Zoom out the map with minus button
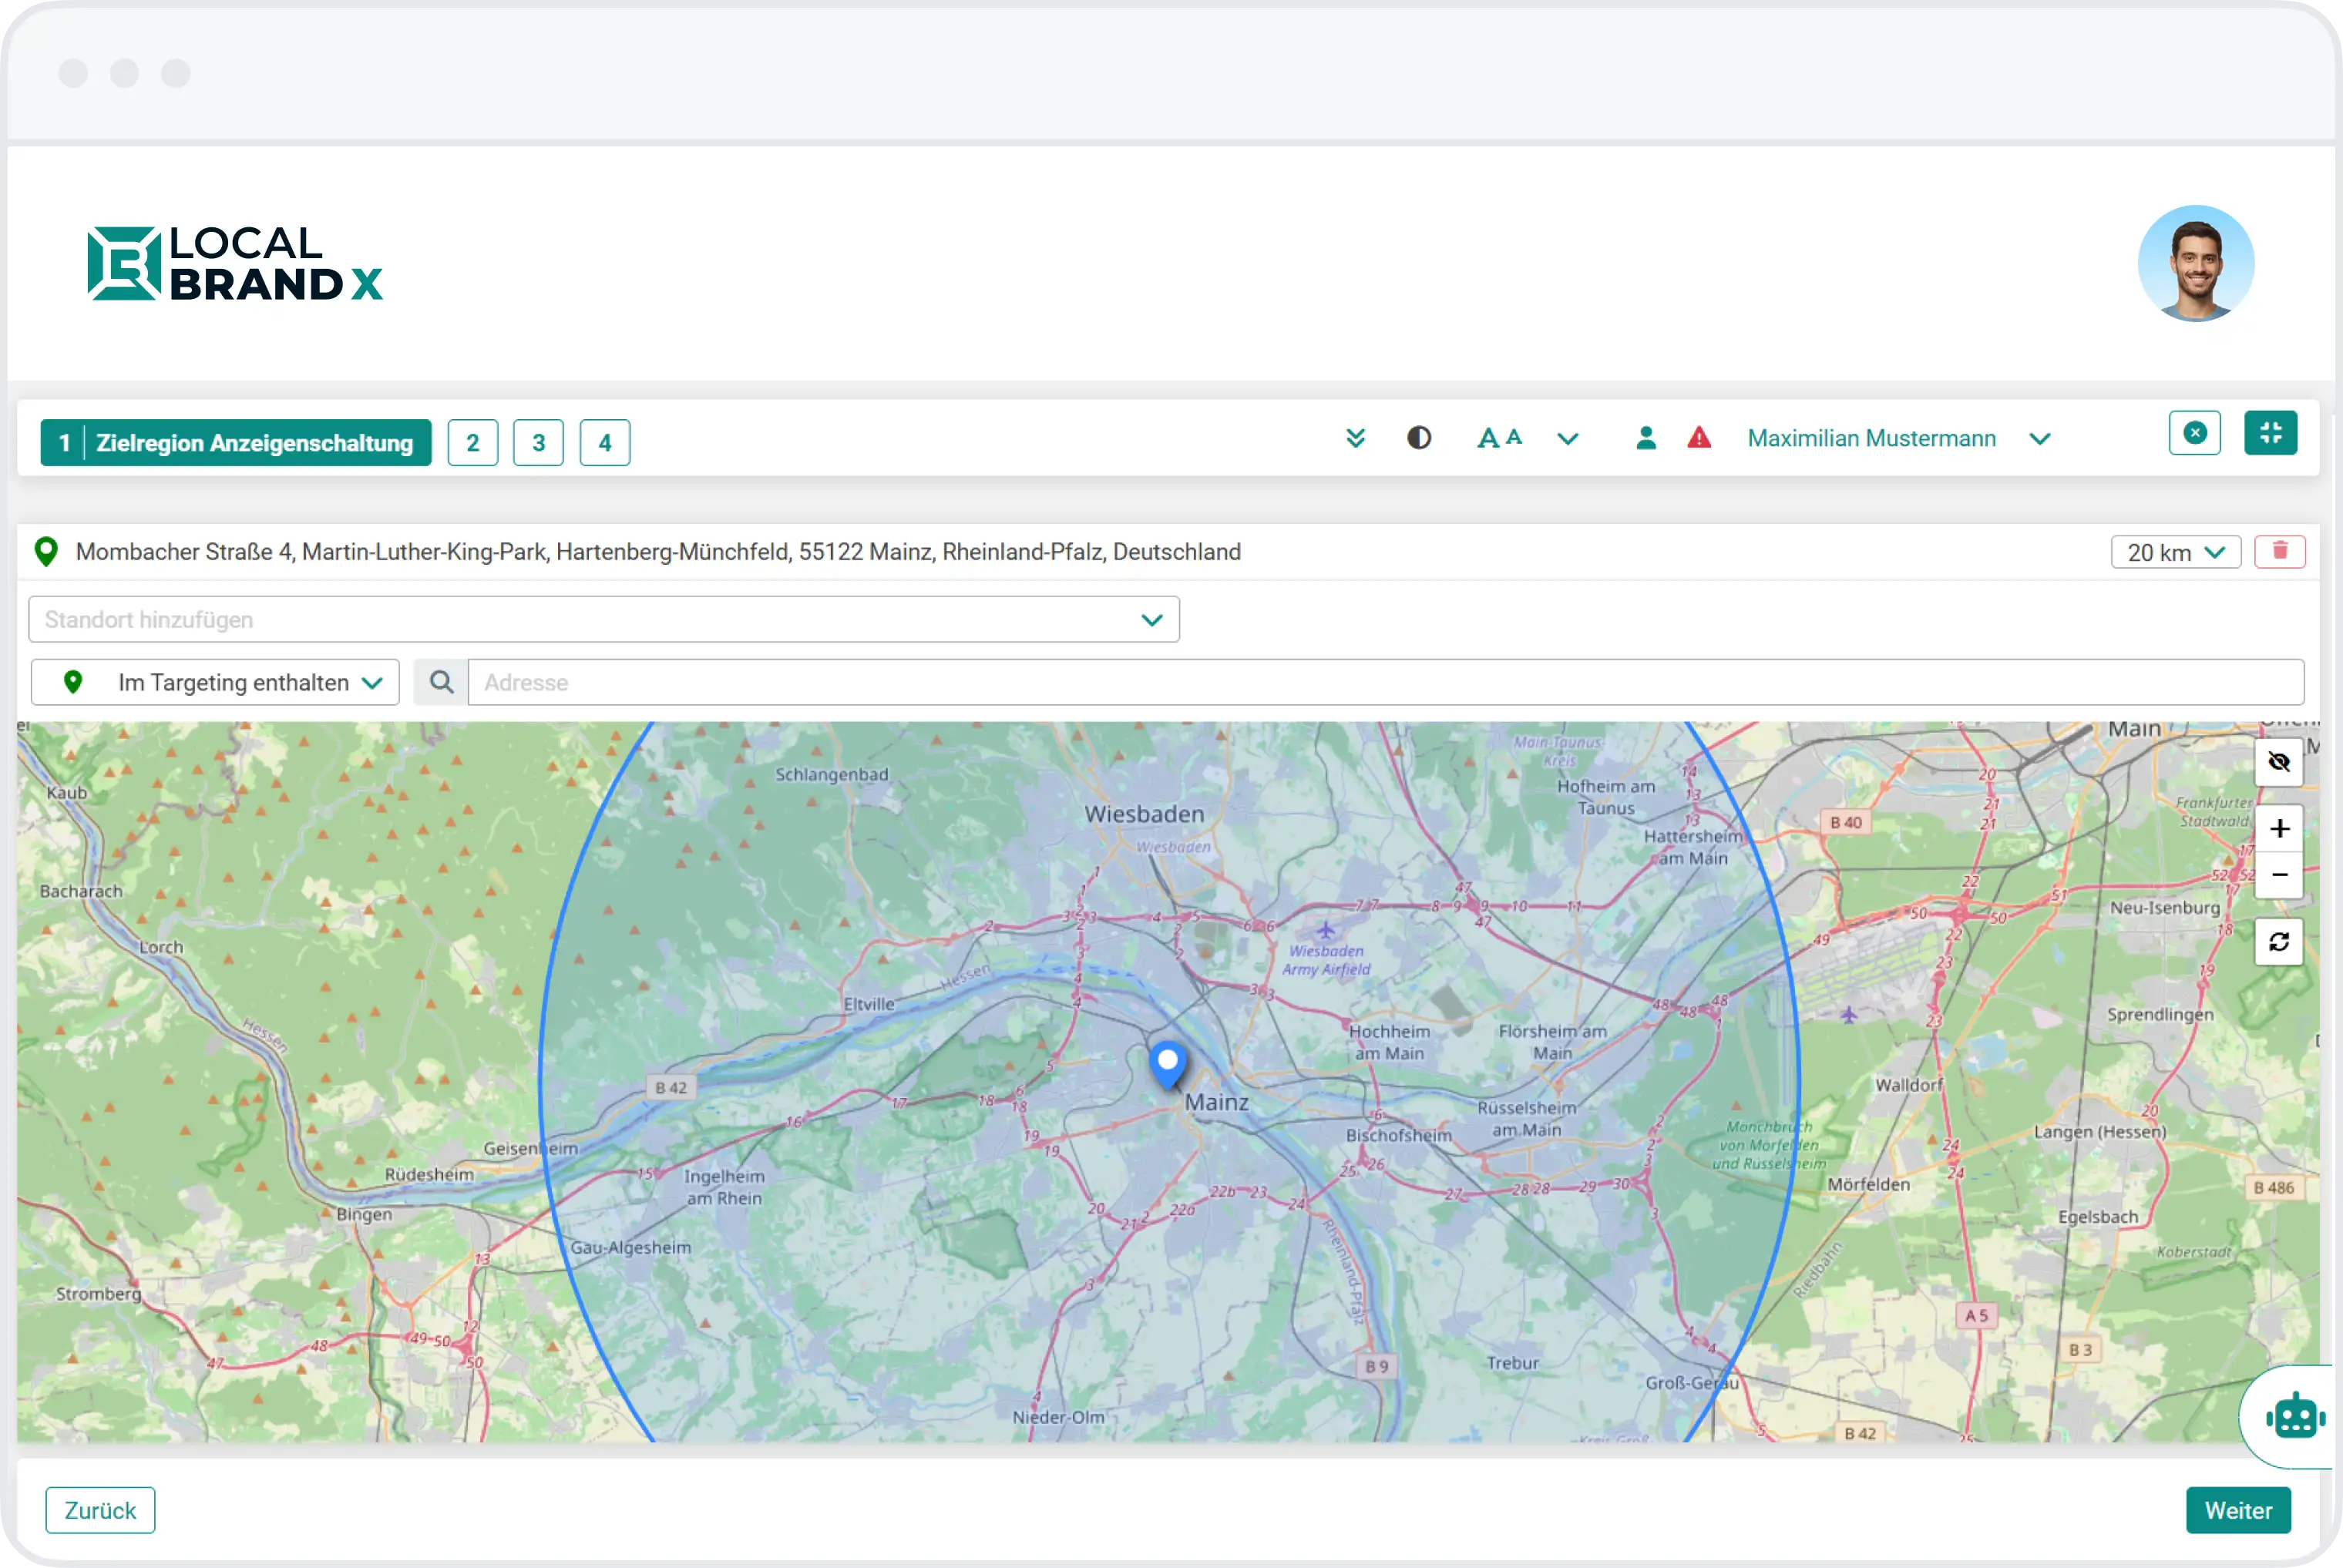The width and height of the screenshot is (2343, 1568). click(x=2278, y=875)
